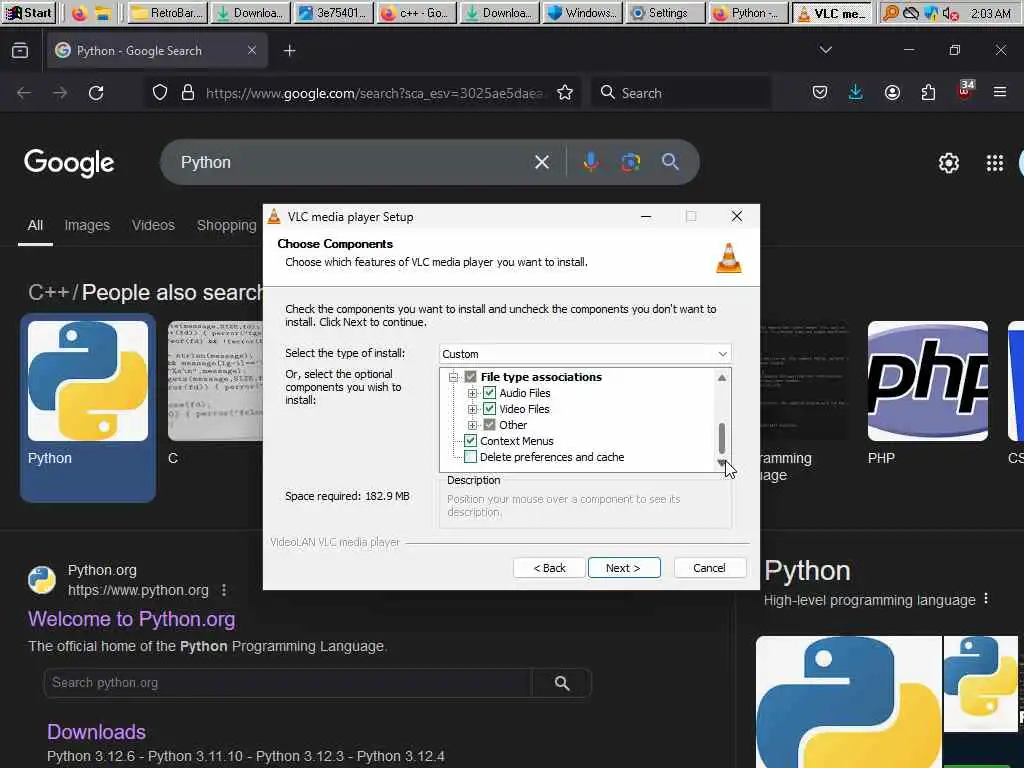Bookmark this page with the star
The width and height of the screenshot is (1024, 768).
pos(565,93)
